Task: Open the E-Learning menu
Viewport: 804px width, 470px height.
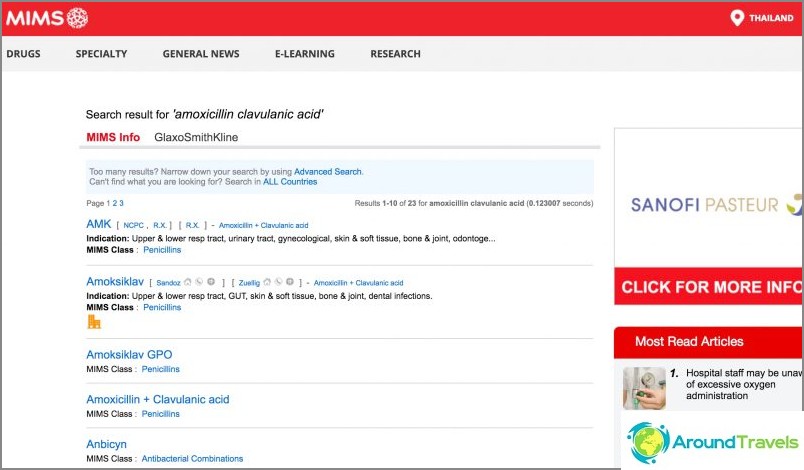Action: (305, 54)
